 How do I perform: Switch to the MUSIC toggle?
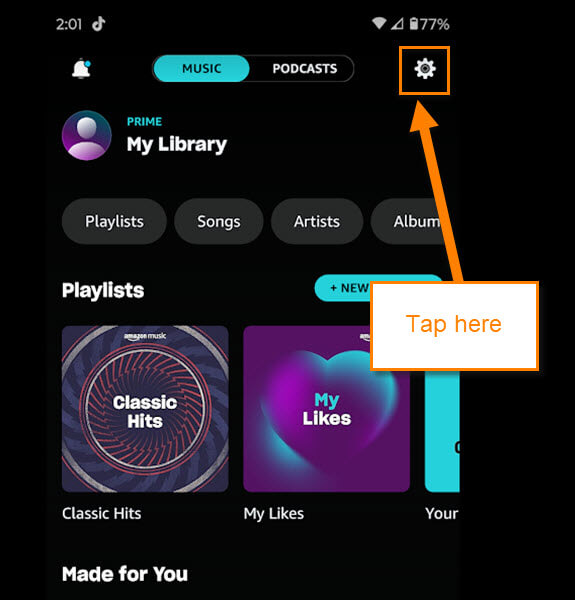[x=202, y=68]
